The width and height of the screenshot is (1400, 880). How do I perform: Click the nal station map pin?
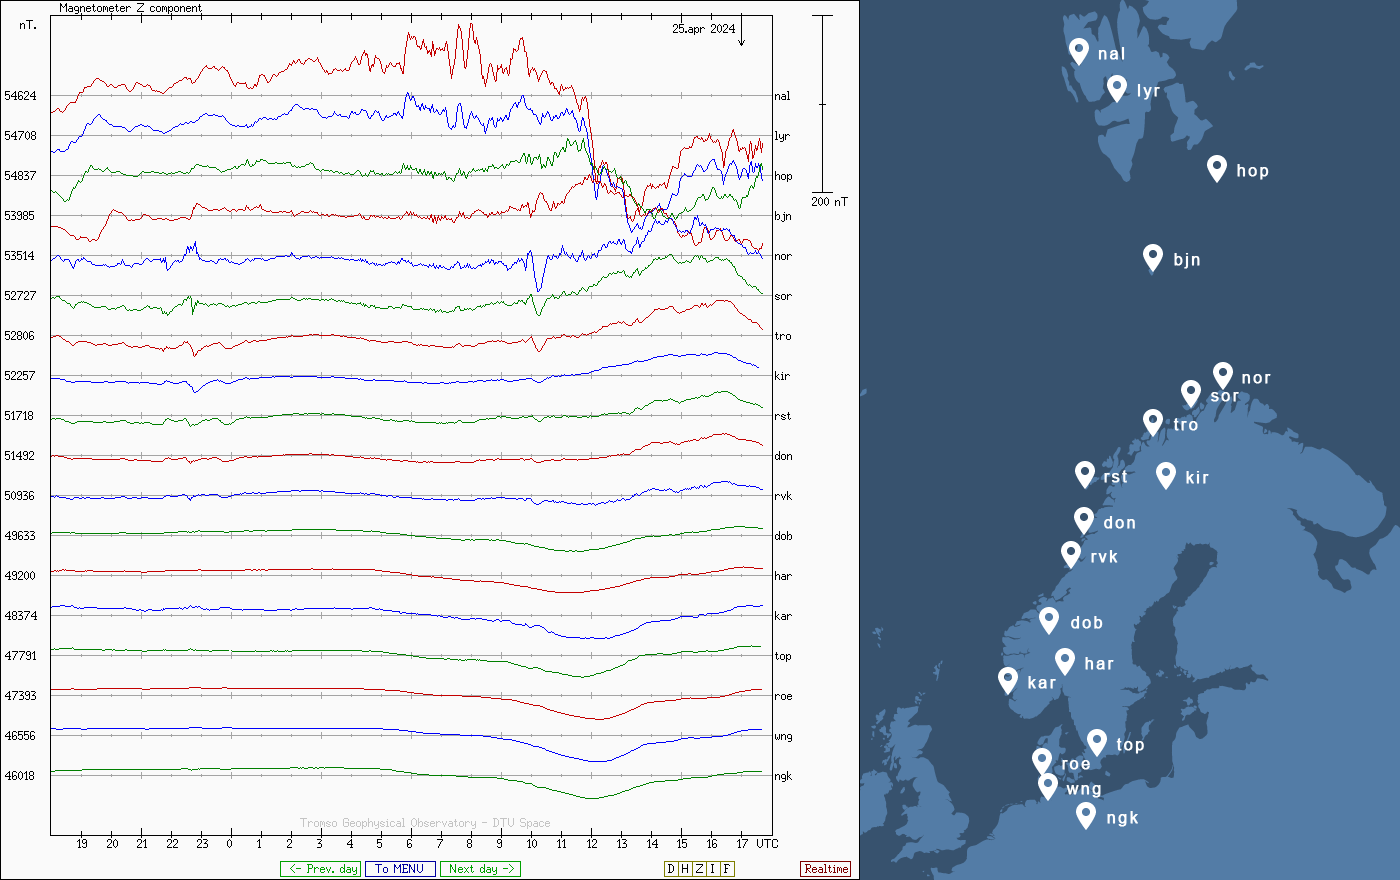click(x=1078, y=50)
